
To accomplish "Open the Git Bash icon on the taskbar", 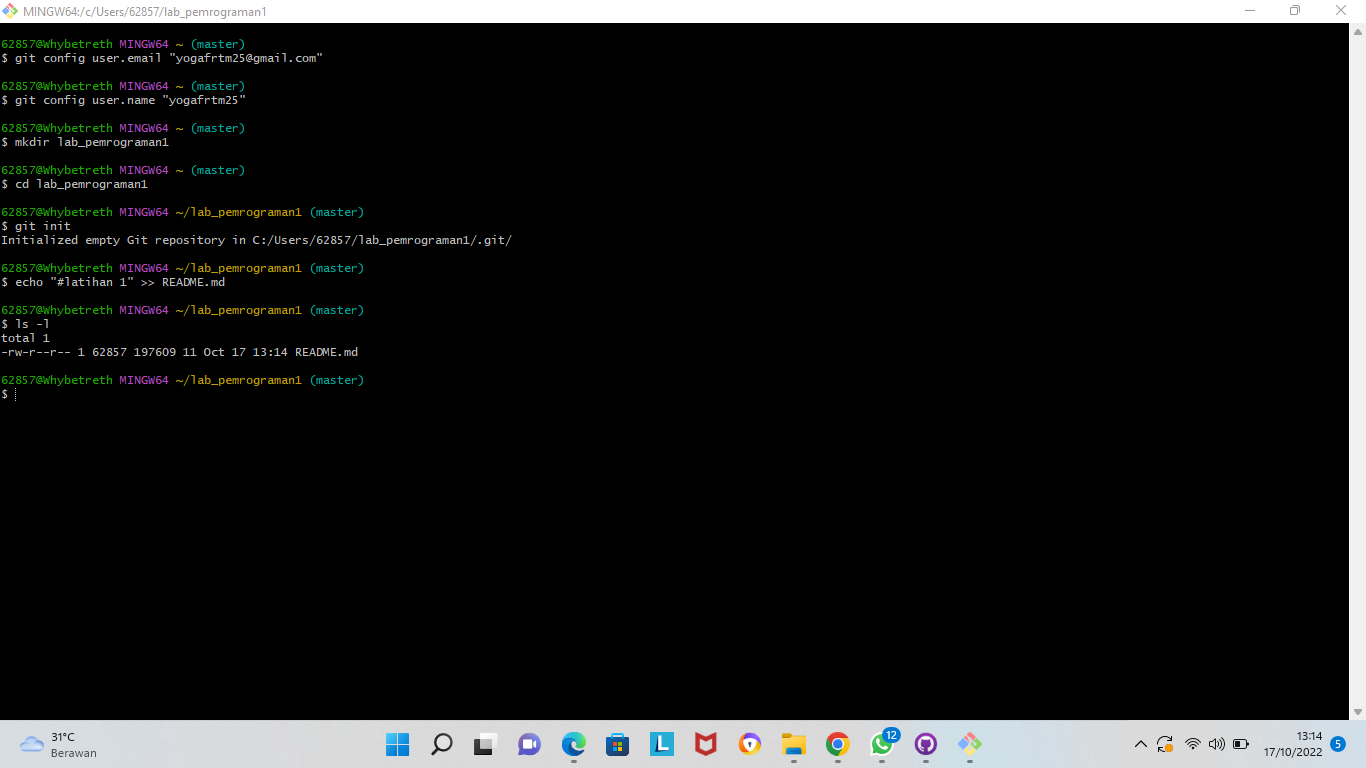I will coord(968,744).
